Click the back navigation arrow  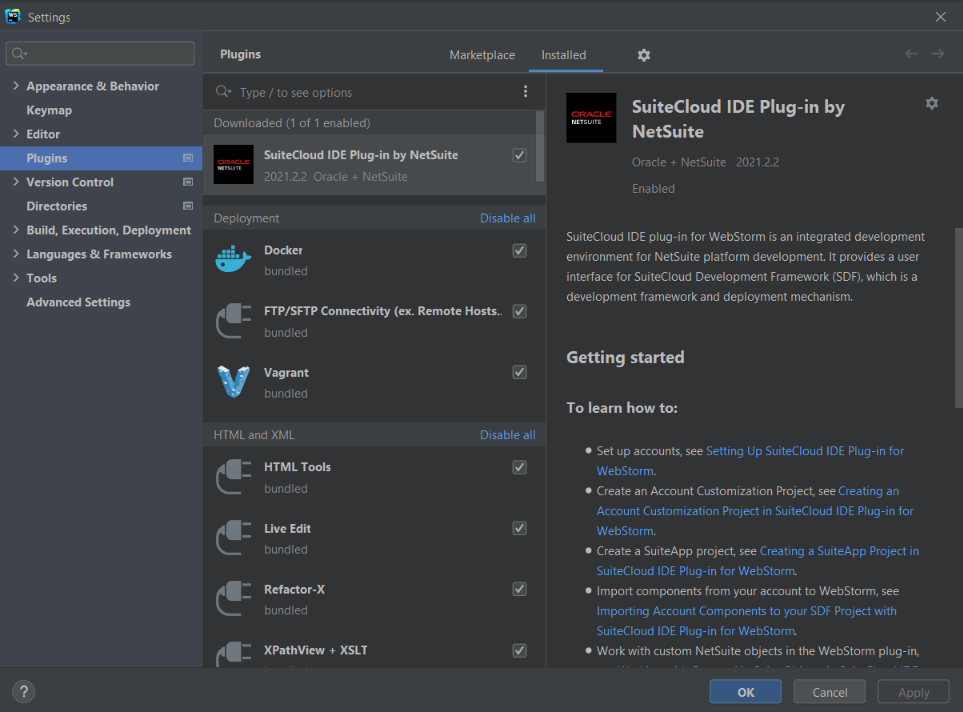911,54
